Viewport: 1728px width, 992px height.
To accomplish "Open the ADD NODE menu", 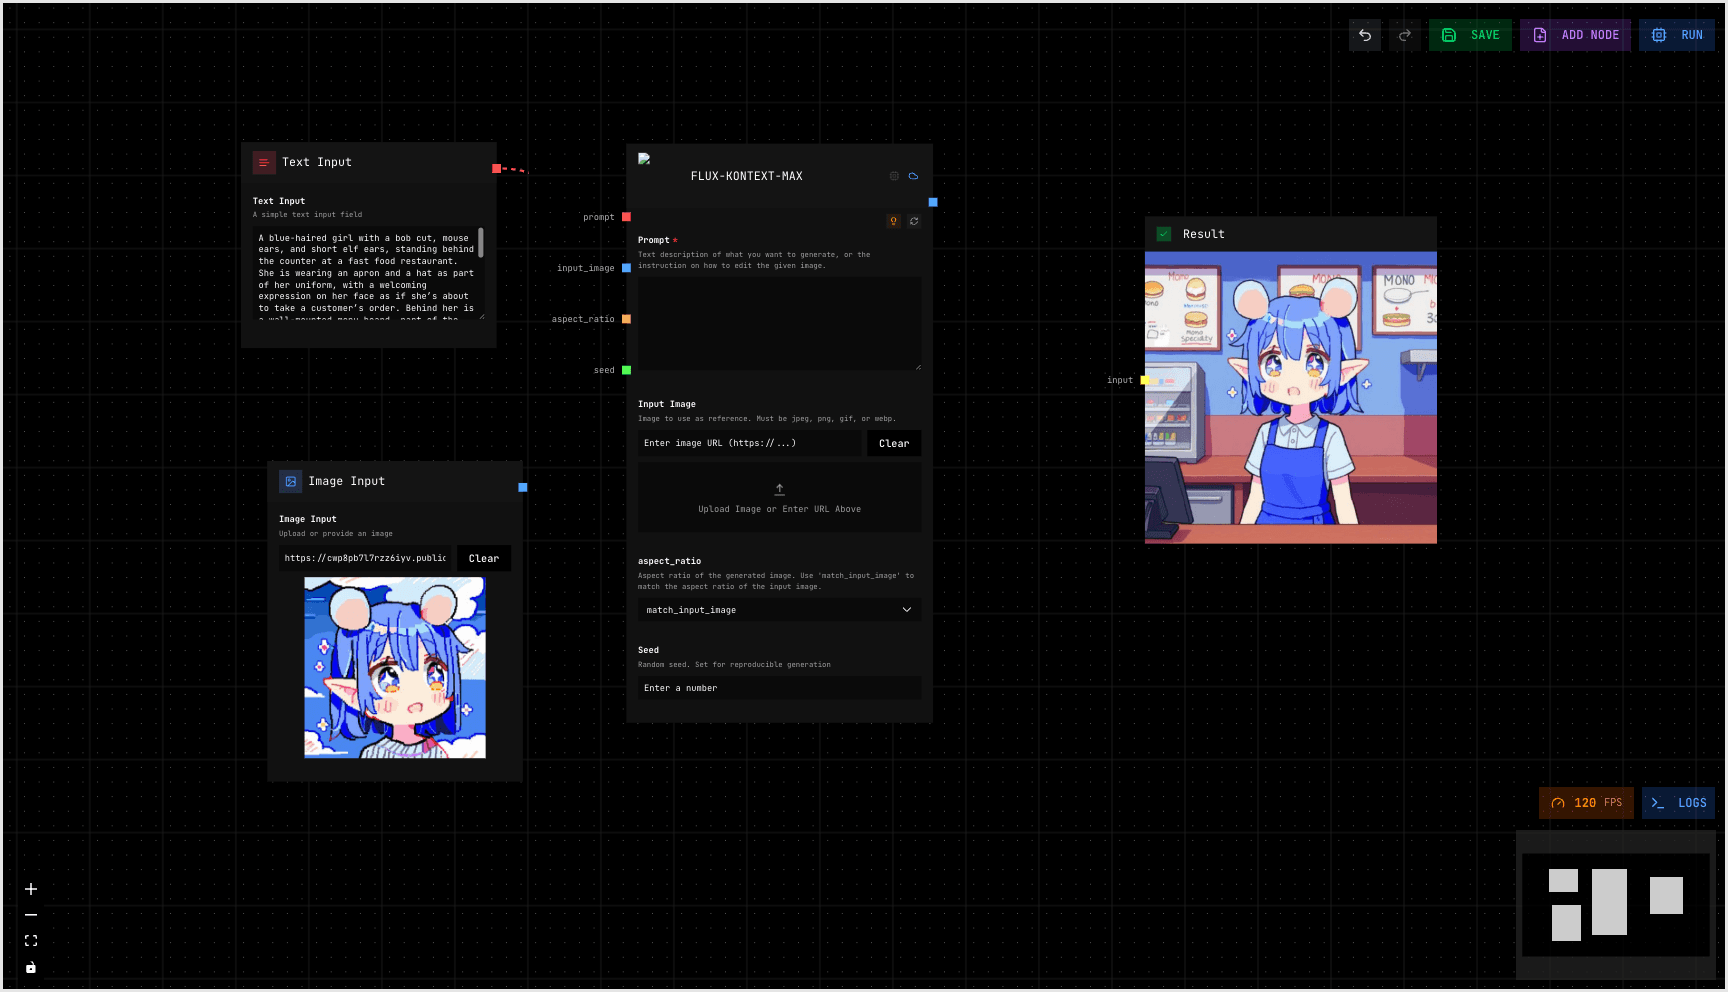I will pos(1575,35).
